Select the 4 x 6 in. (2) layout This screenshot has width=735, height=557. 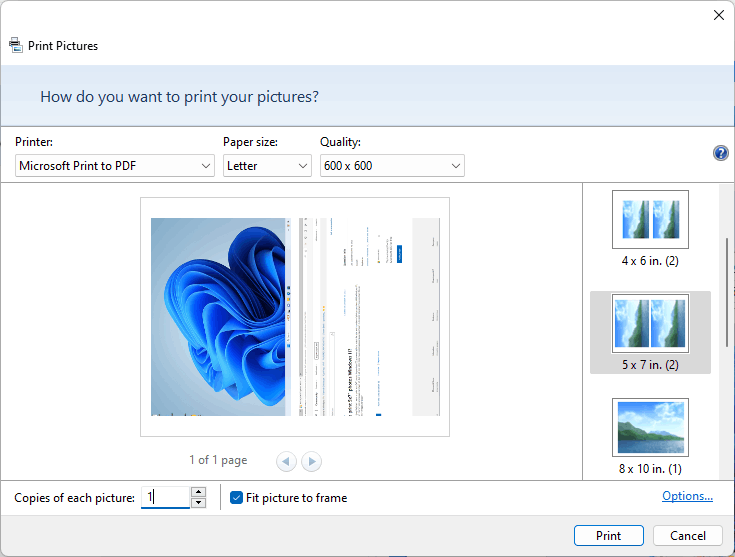point(650,229)
